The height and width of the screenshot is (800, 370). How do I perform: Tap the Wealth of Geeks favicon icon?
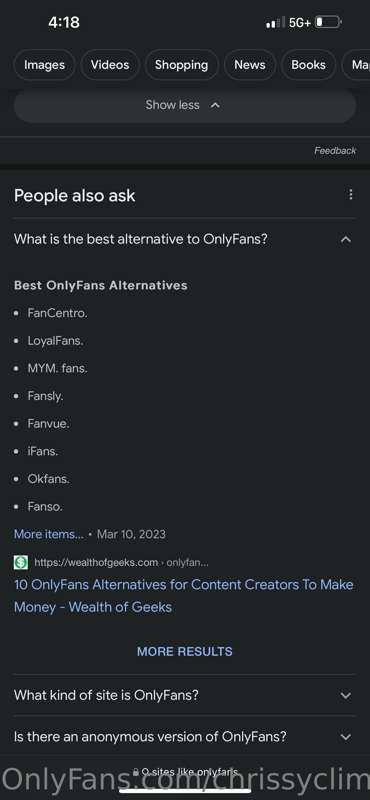21,563
